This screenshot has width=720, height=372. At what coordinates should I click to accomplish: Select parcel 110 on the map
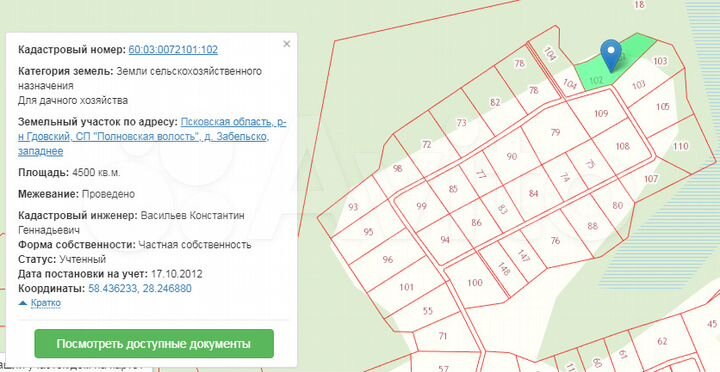[681, 146]
